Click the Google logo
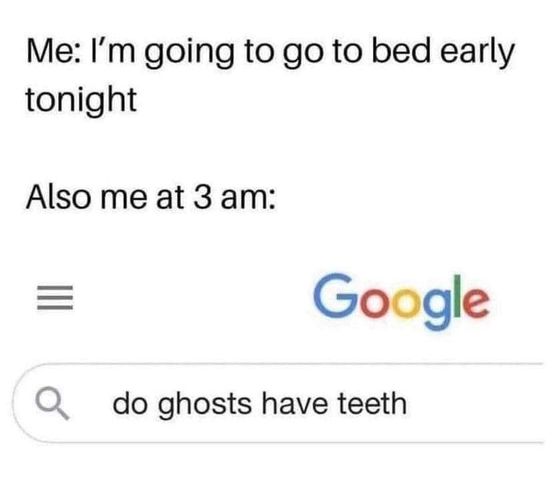Image resolution: width=552 pixels, height=501 pixels. pos(401,302)
